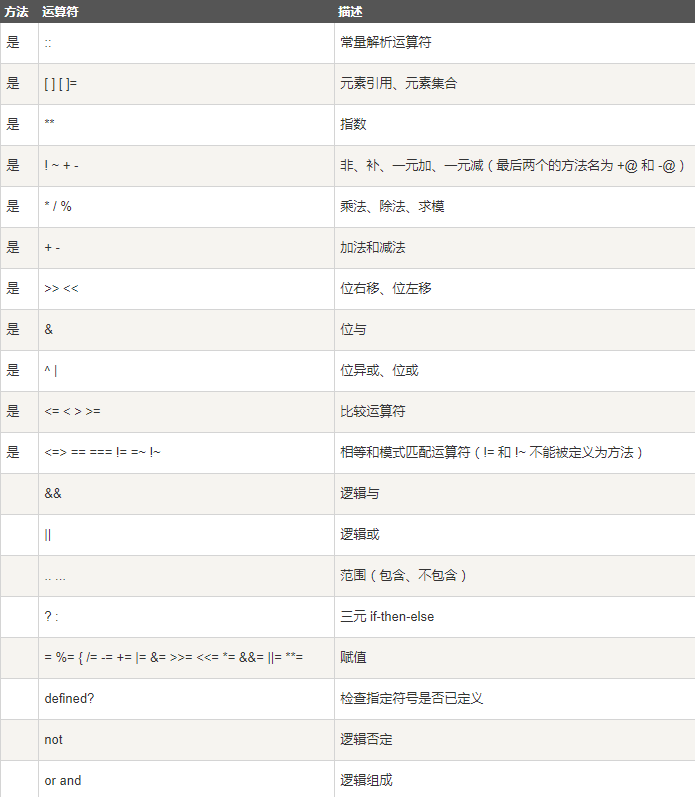Click the 比较运算符 description text
The width and height of the screenshot is (695, 797).
coord(373,411)
